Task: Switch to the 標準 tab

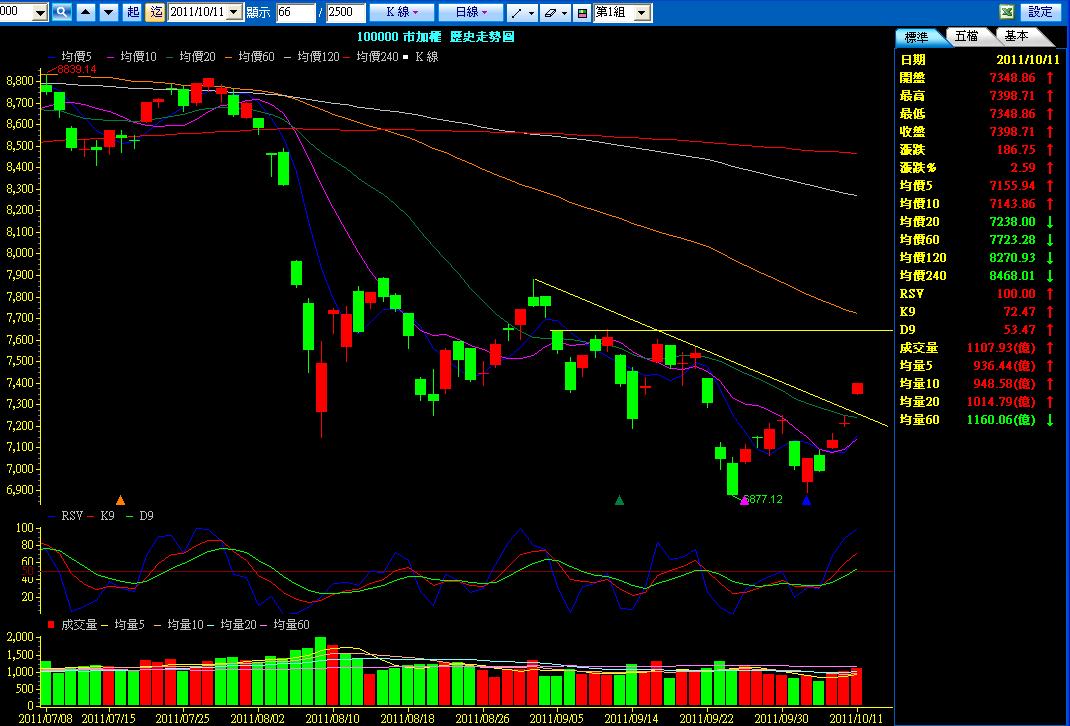Action: coord(918,37)
